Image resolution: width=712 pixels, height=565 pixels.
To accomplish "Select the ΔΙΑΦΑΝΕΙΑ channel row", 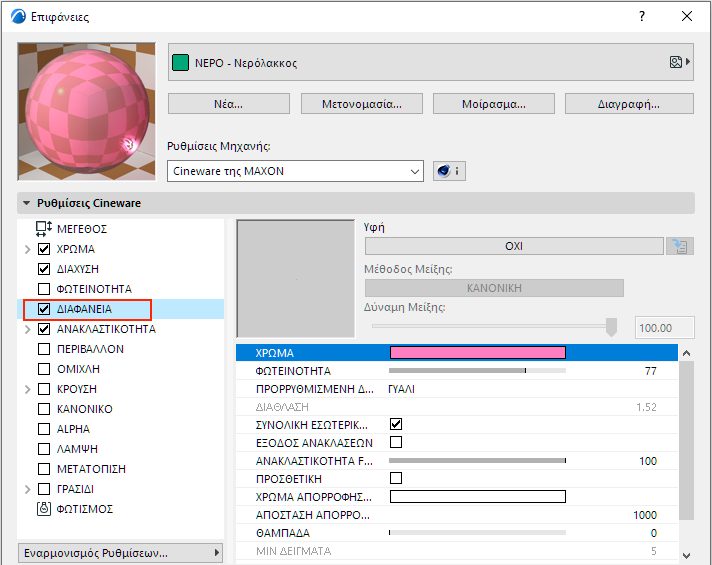I will pos(121,309).
